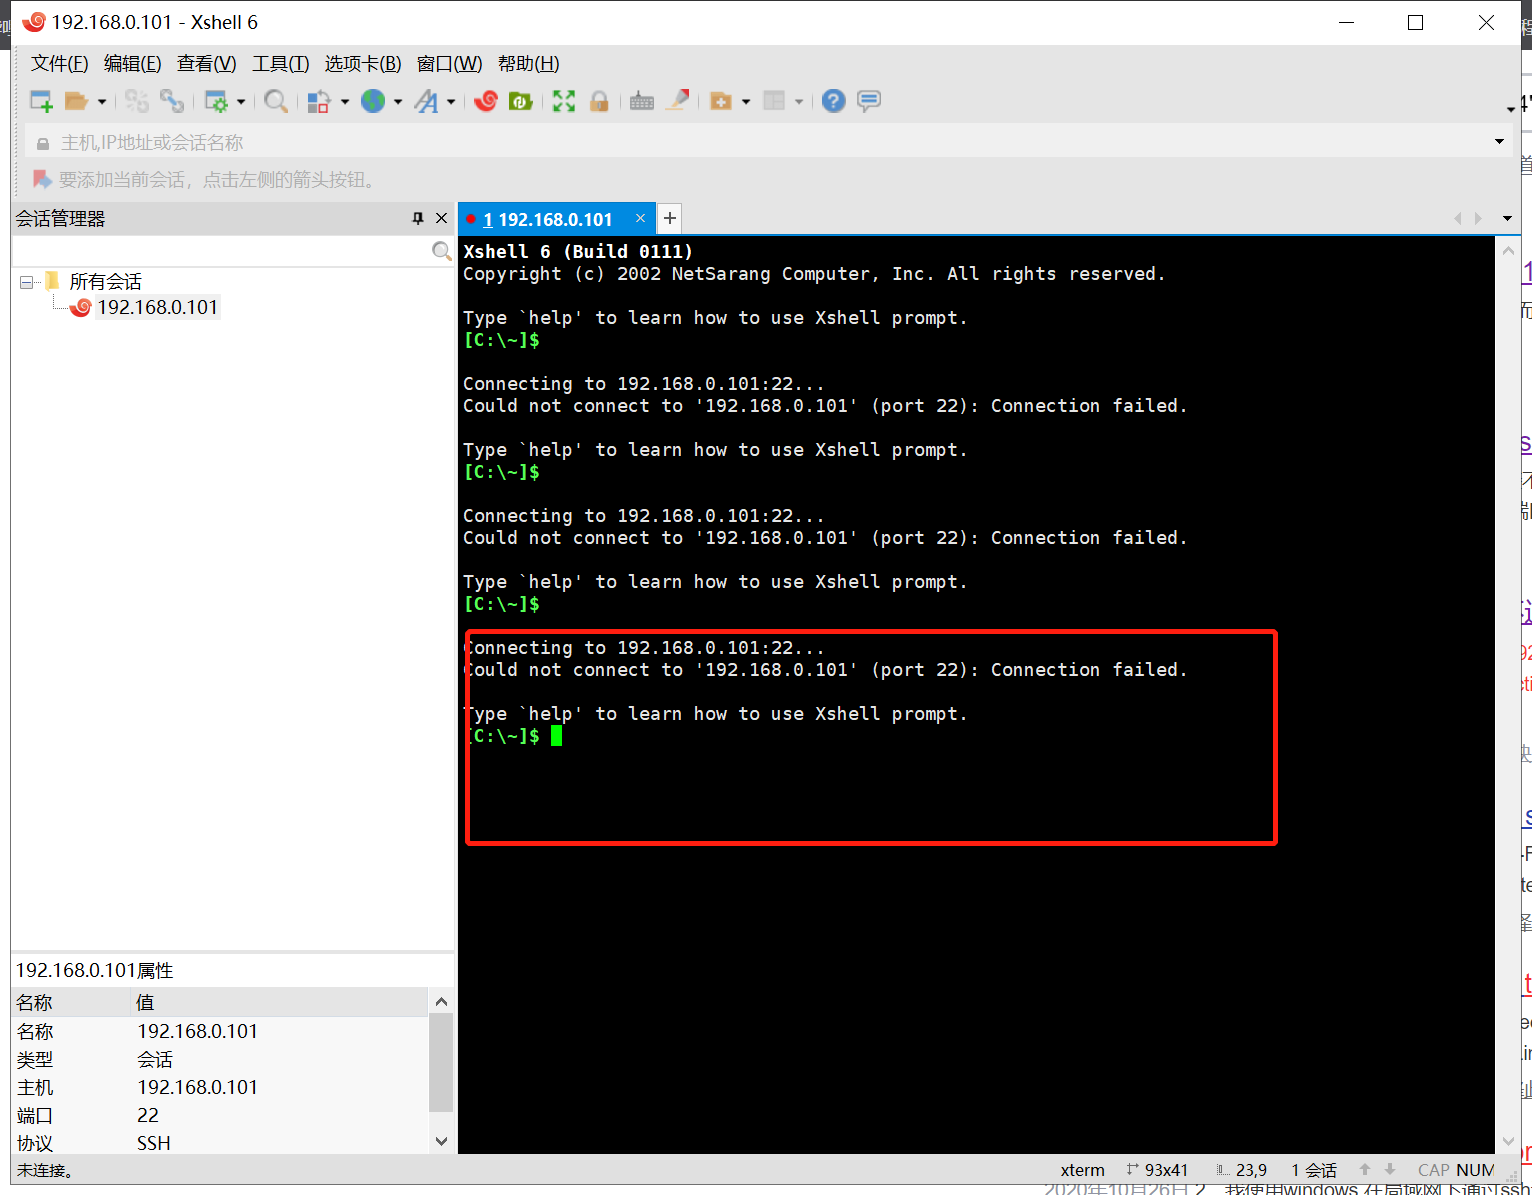
Task: Go to previous tab arrow
Action: click(1457, 218)
